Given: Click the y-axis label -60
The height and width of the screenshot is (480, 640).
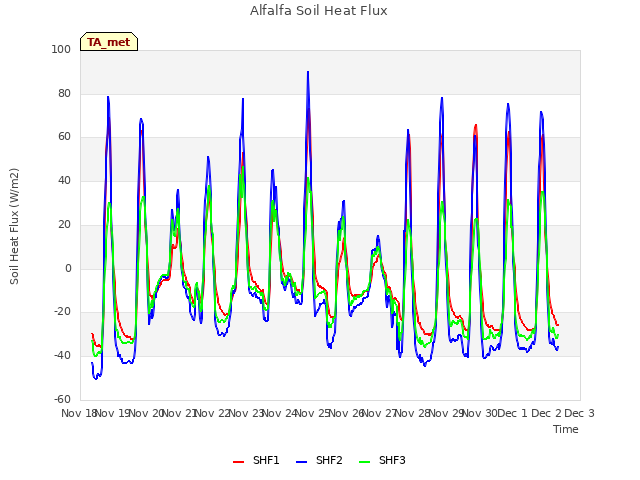Looking at the screenshot, I should pyautogui.click(x=62, y=399).
